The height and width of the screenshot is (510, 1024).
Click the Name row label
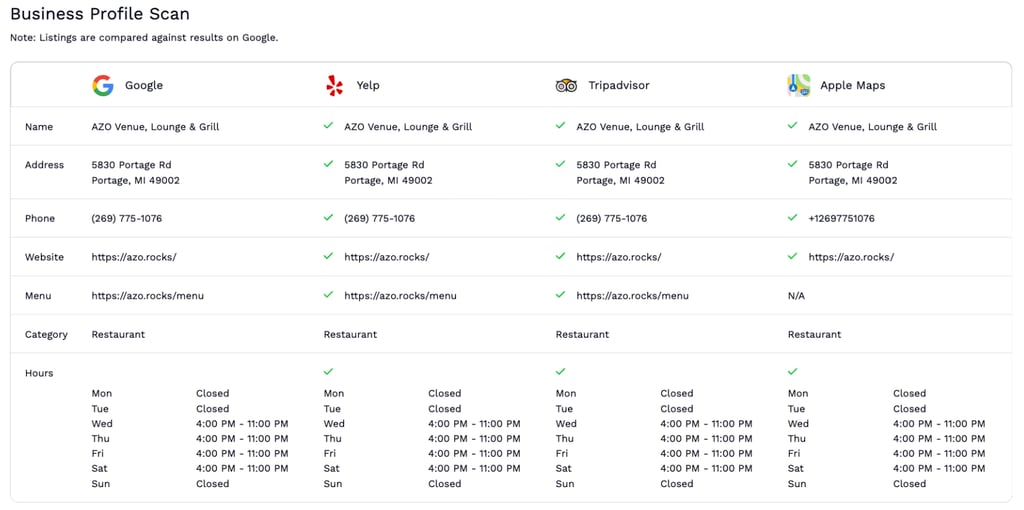coord(39,127)
